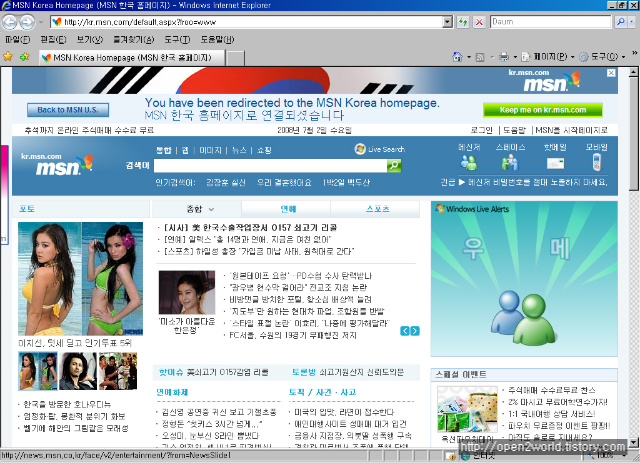Click the previous news slide arrow
640x464 pixels.
point(404,331)
